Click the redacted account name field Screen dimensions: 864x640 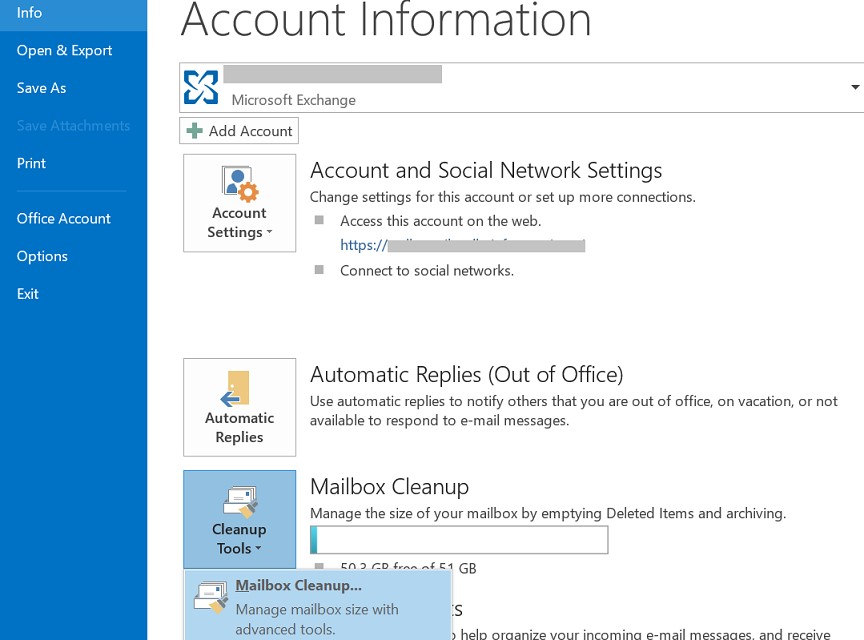(x=332, y=74)
